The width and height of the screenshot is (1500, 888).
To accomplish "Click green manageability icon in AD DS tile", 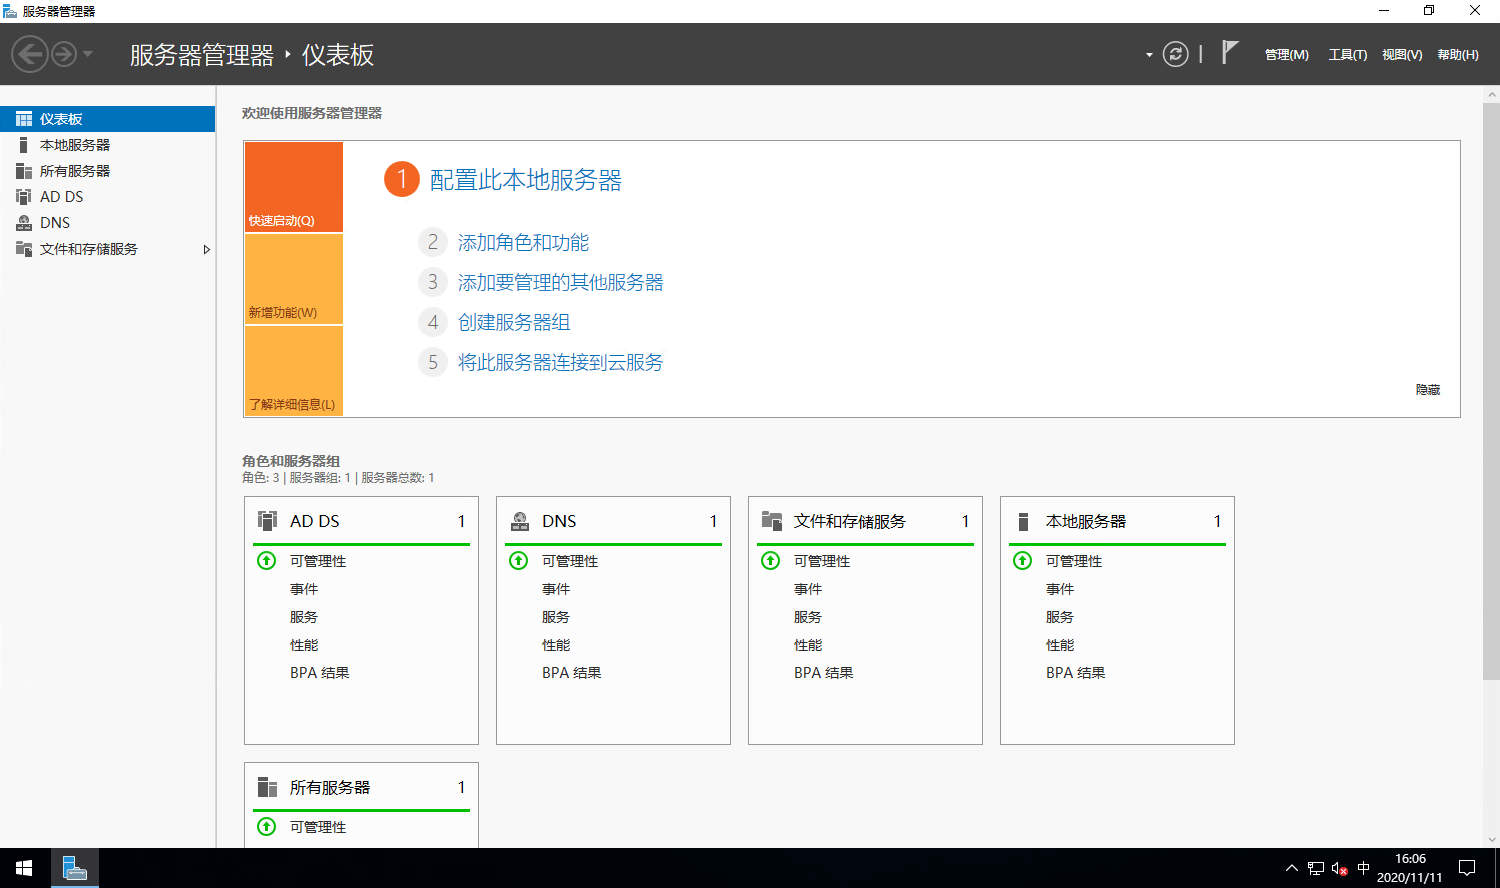I will click(266, 560).
